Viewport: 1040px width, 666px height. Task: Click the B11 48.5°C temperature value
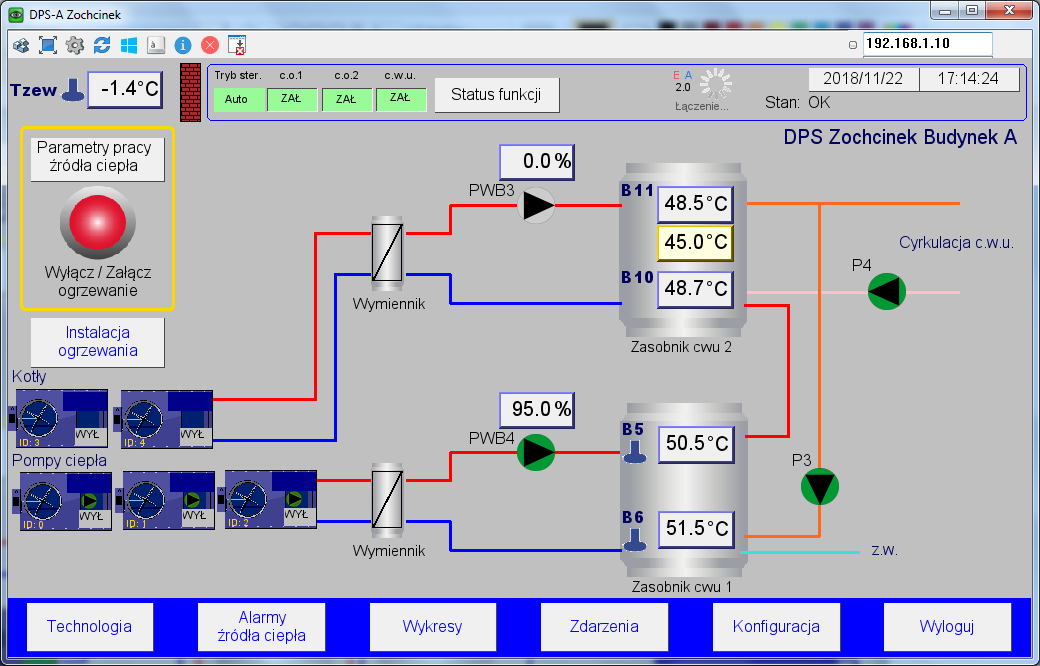[x=696, y=204]
